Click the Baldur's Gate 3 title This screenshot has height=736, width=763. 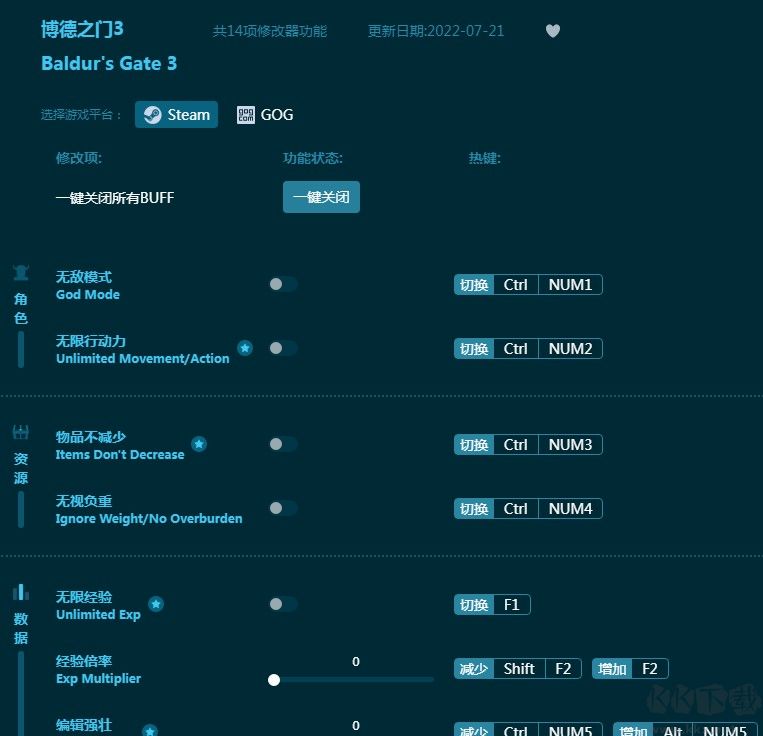click(x=109, y=63)
